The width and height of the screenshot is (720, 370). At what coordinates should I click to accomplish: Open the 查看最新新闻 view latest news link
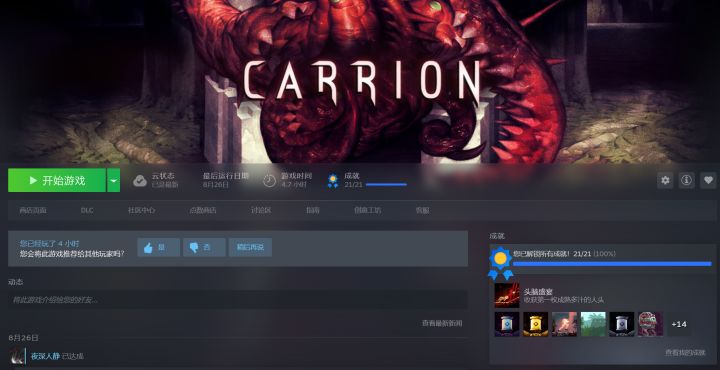coord(442,323)
